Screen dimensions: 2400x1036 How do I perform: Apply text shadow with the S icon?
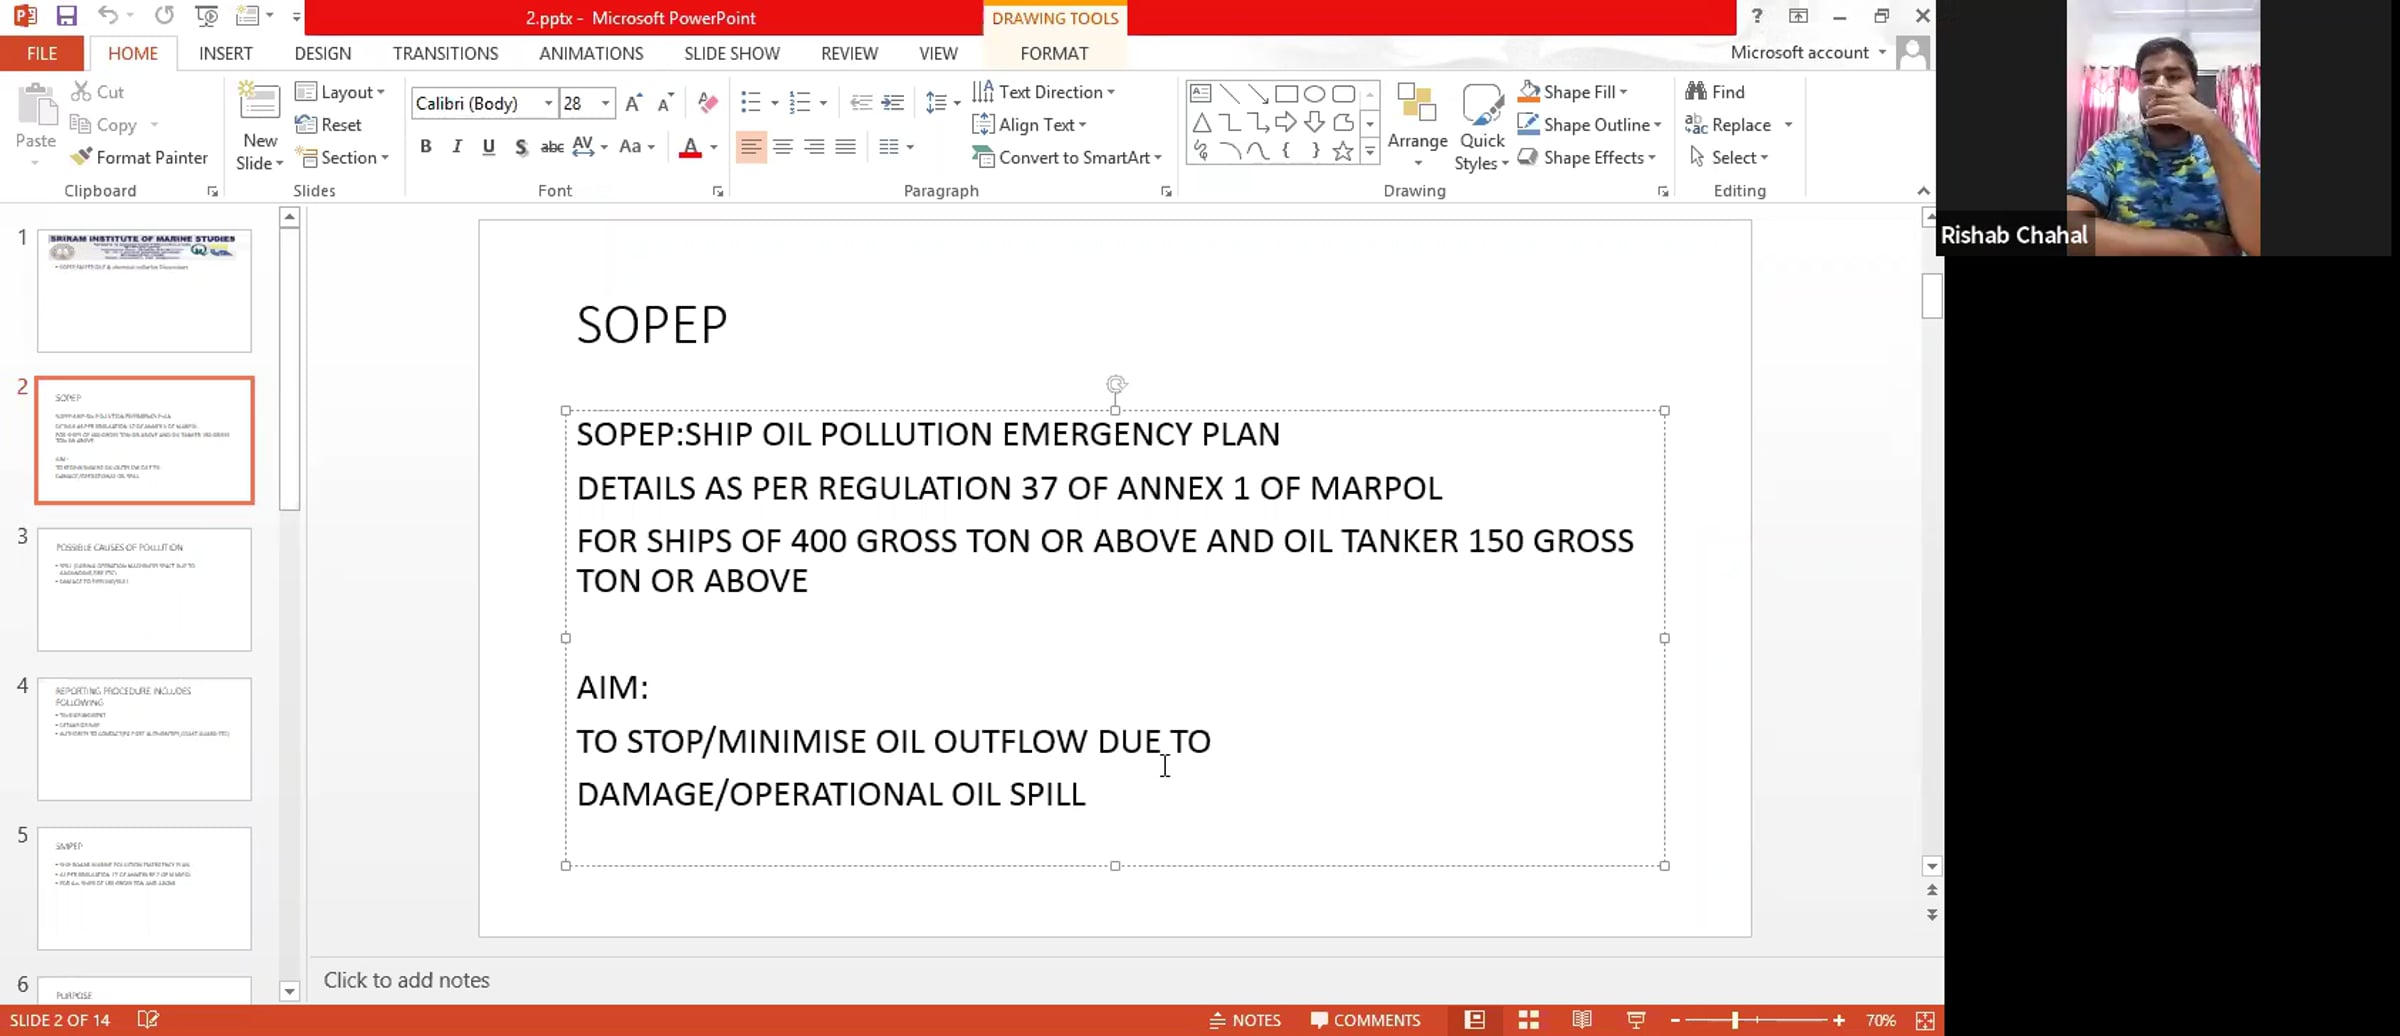tap(521, 147)
